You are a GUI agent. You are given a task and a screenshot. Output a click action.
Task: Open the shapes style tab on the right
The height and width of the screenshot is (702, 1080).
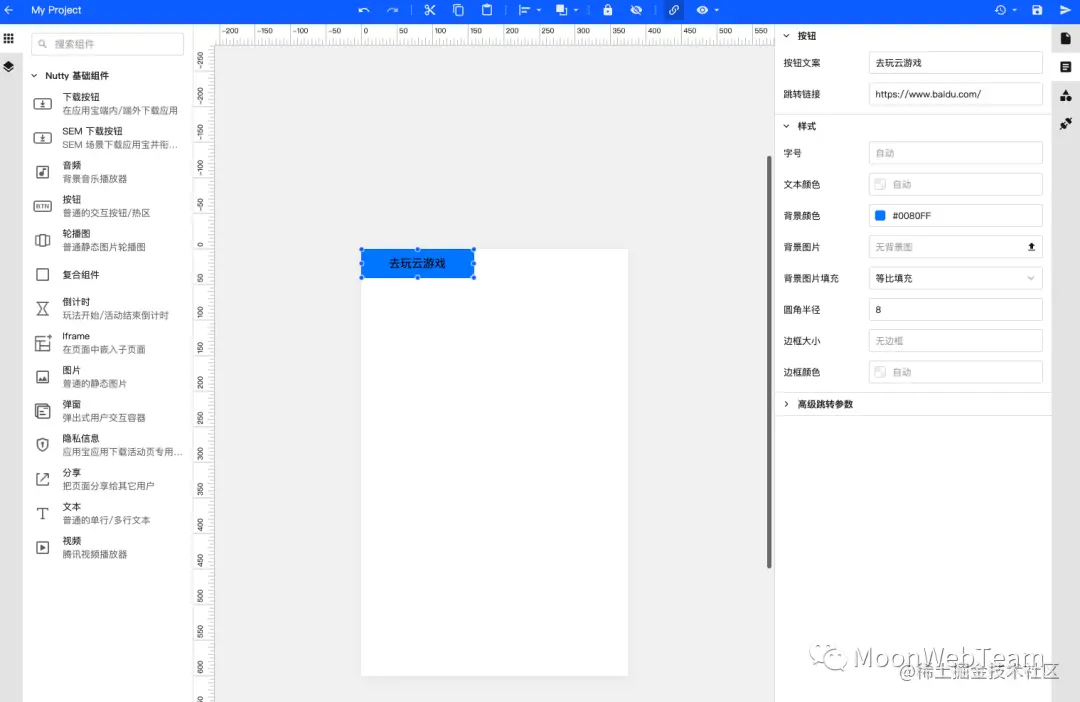coord(1066,96)
